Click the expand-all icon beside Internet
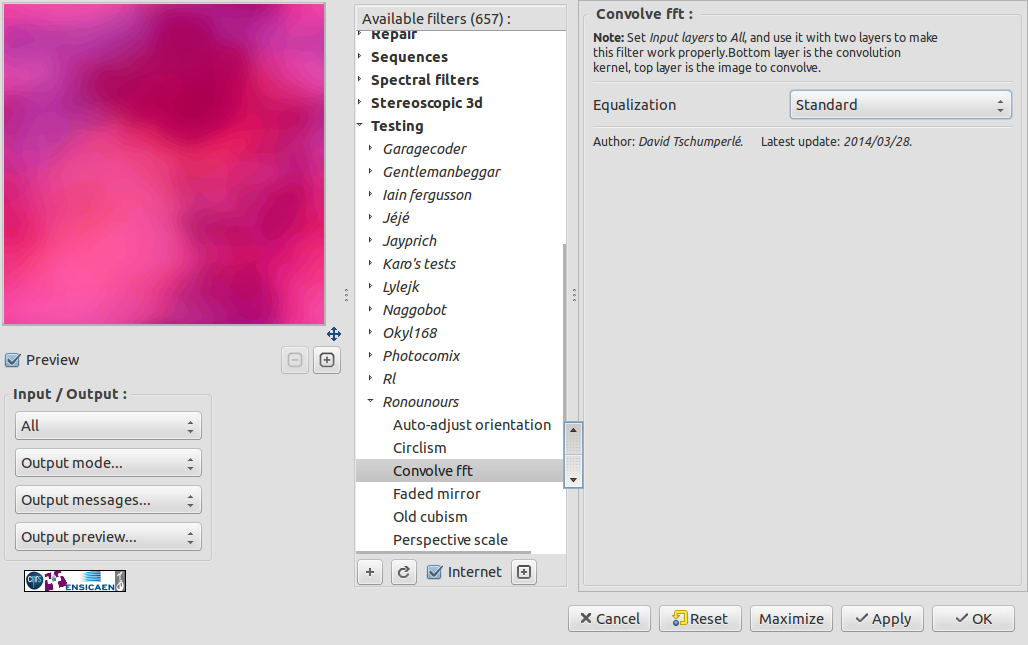The image size is (1028, 645). 524,572
